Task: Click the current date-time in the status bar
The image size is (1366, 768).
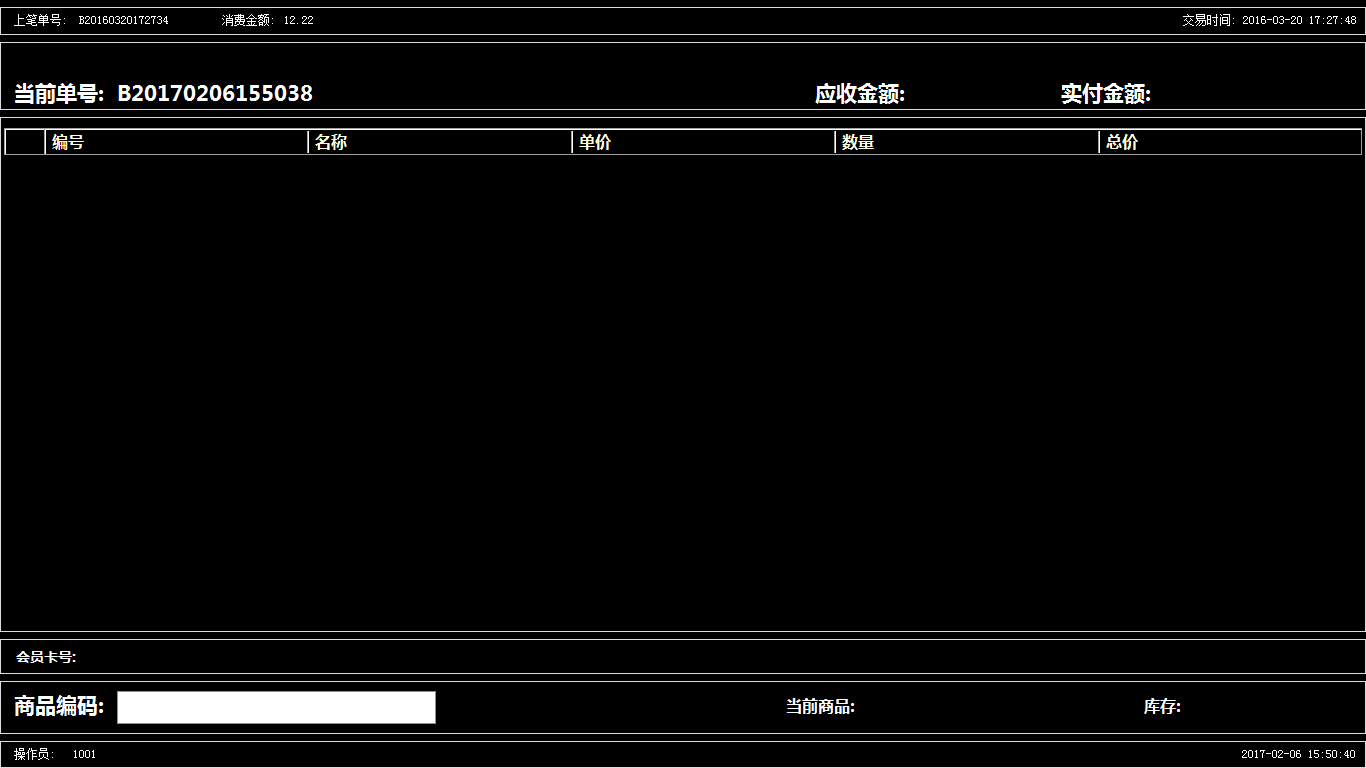Action: tap(1298, 754)
